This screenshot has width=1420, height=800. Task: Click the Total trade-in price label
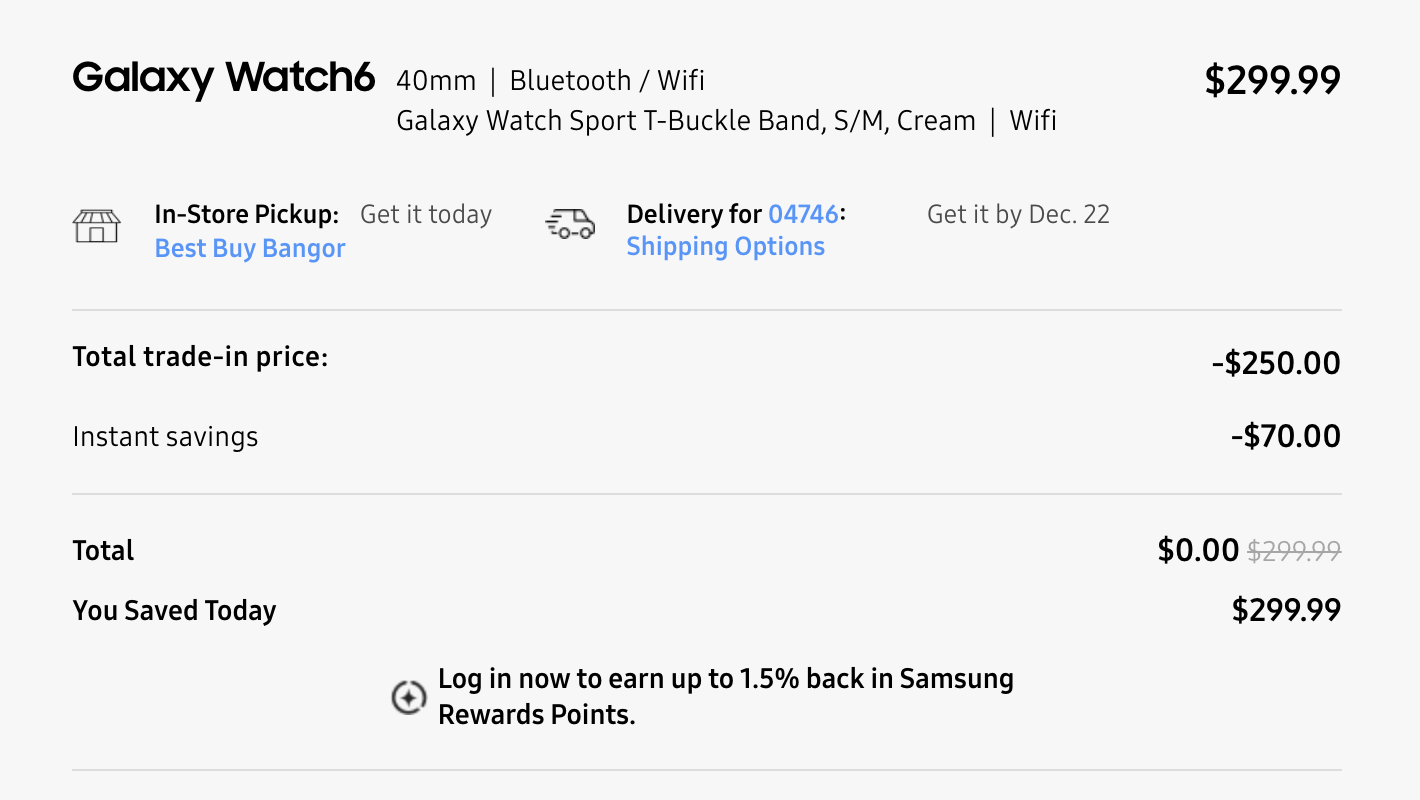tap(200, 357)
